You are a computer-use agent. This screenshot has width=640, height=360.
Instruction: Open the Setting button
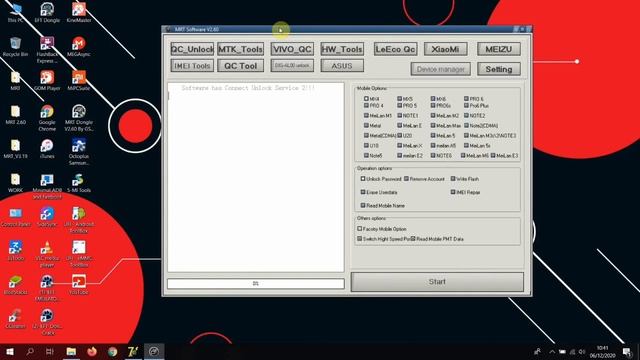[499, 69]
